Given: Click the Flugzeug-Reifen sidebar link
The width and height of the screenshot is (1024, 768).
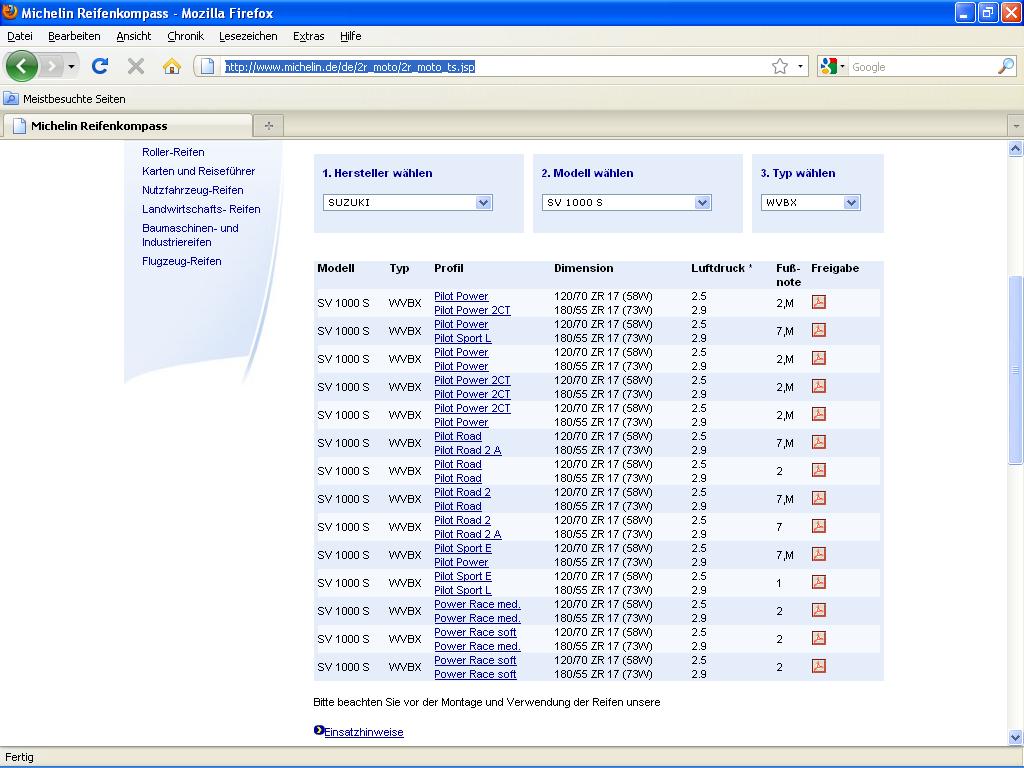Looking at the screenshot, I should pos(181,261).
